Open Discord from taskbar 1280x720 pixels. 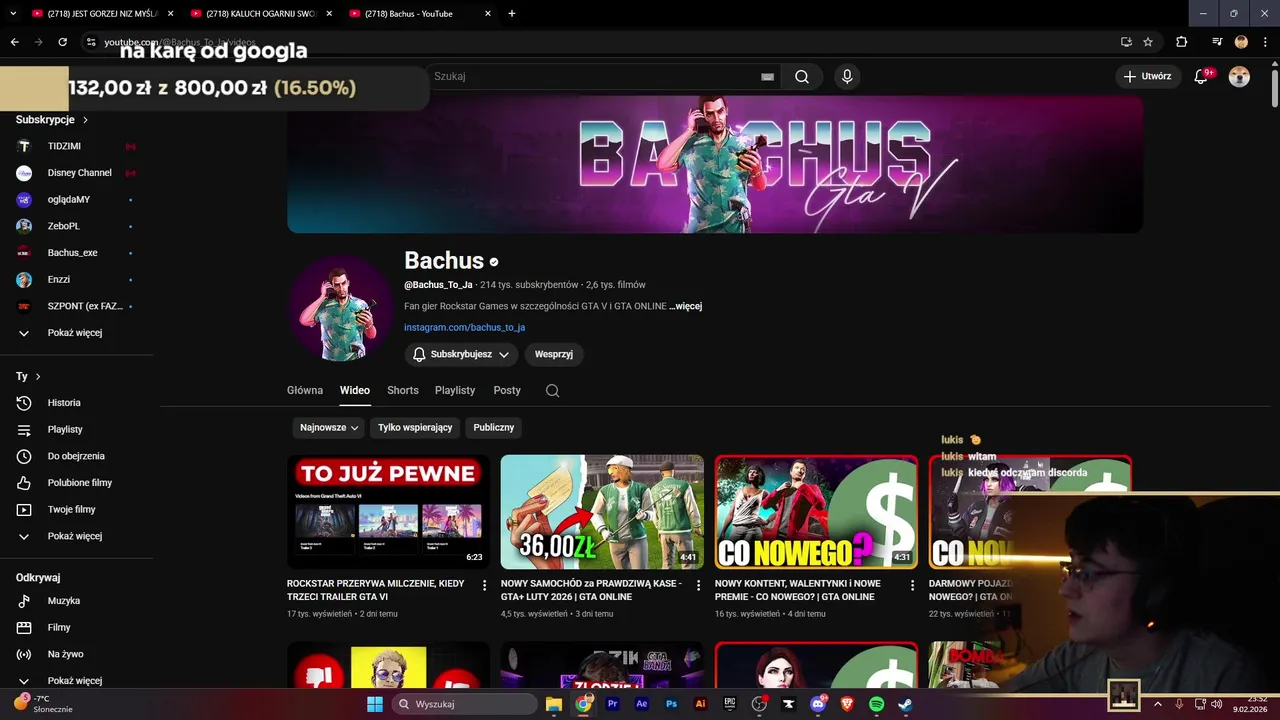818,704
